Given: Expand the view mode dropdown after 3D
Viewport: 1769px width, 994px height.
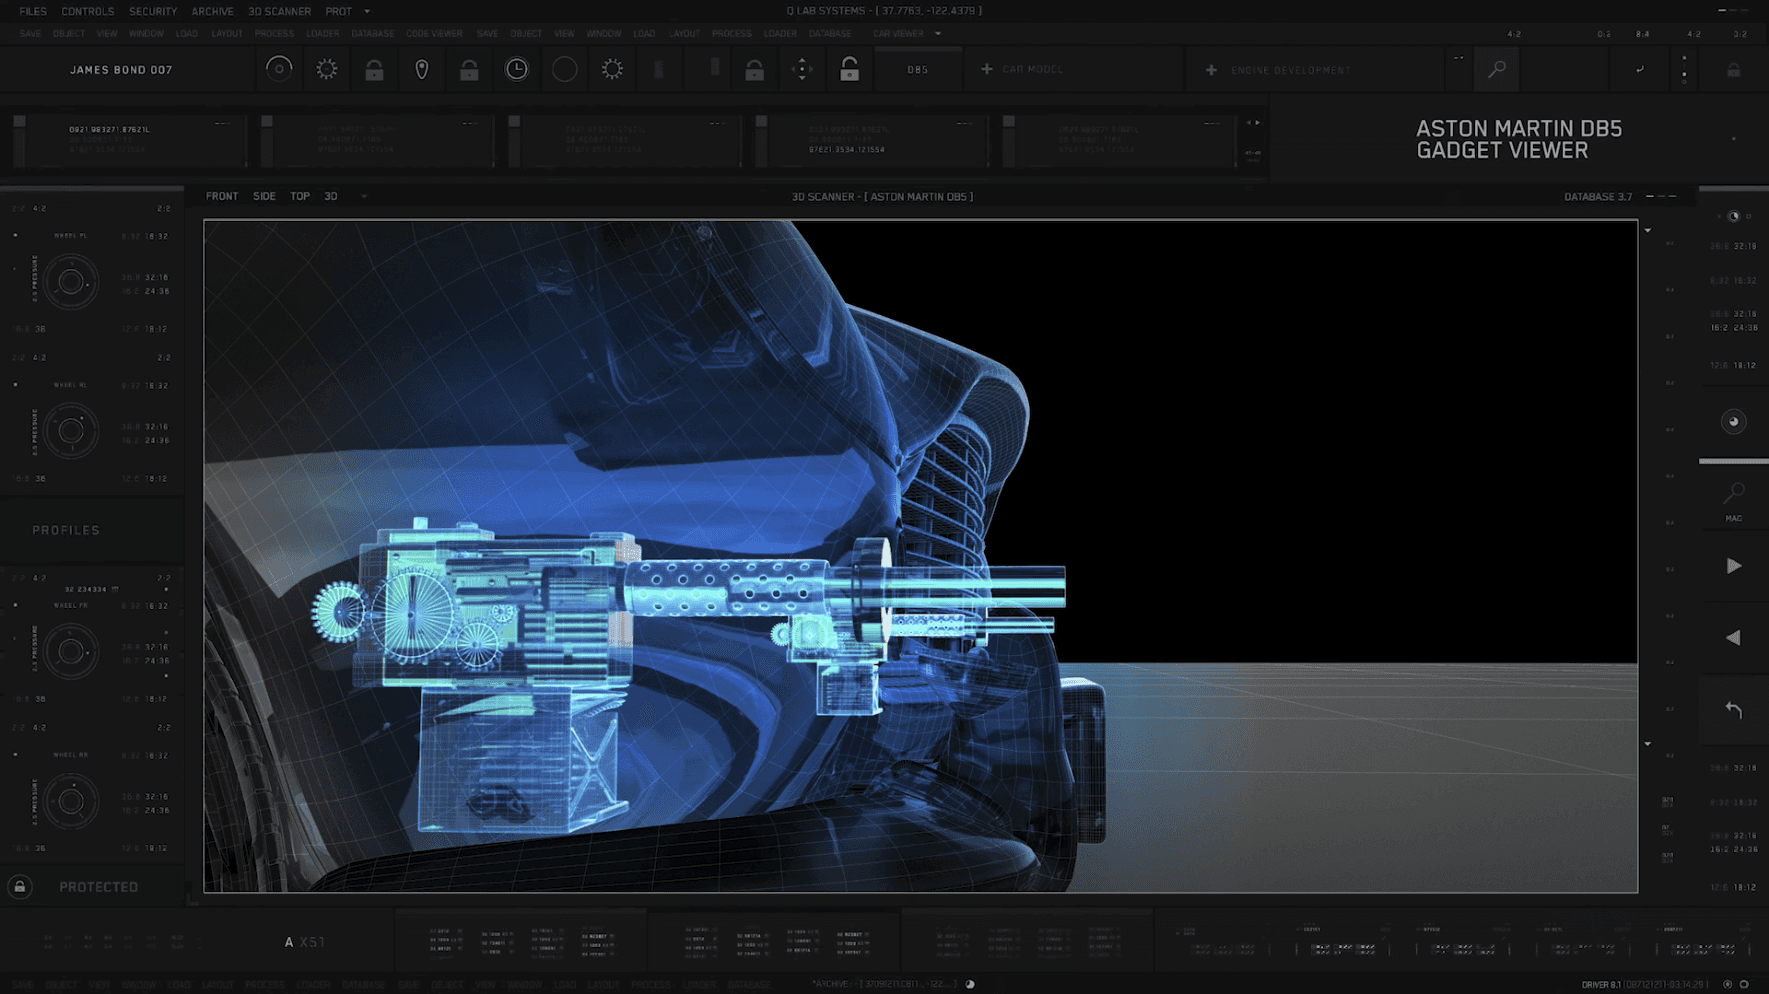Looking at the screenshot, I should point(364,197).
